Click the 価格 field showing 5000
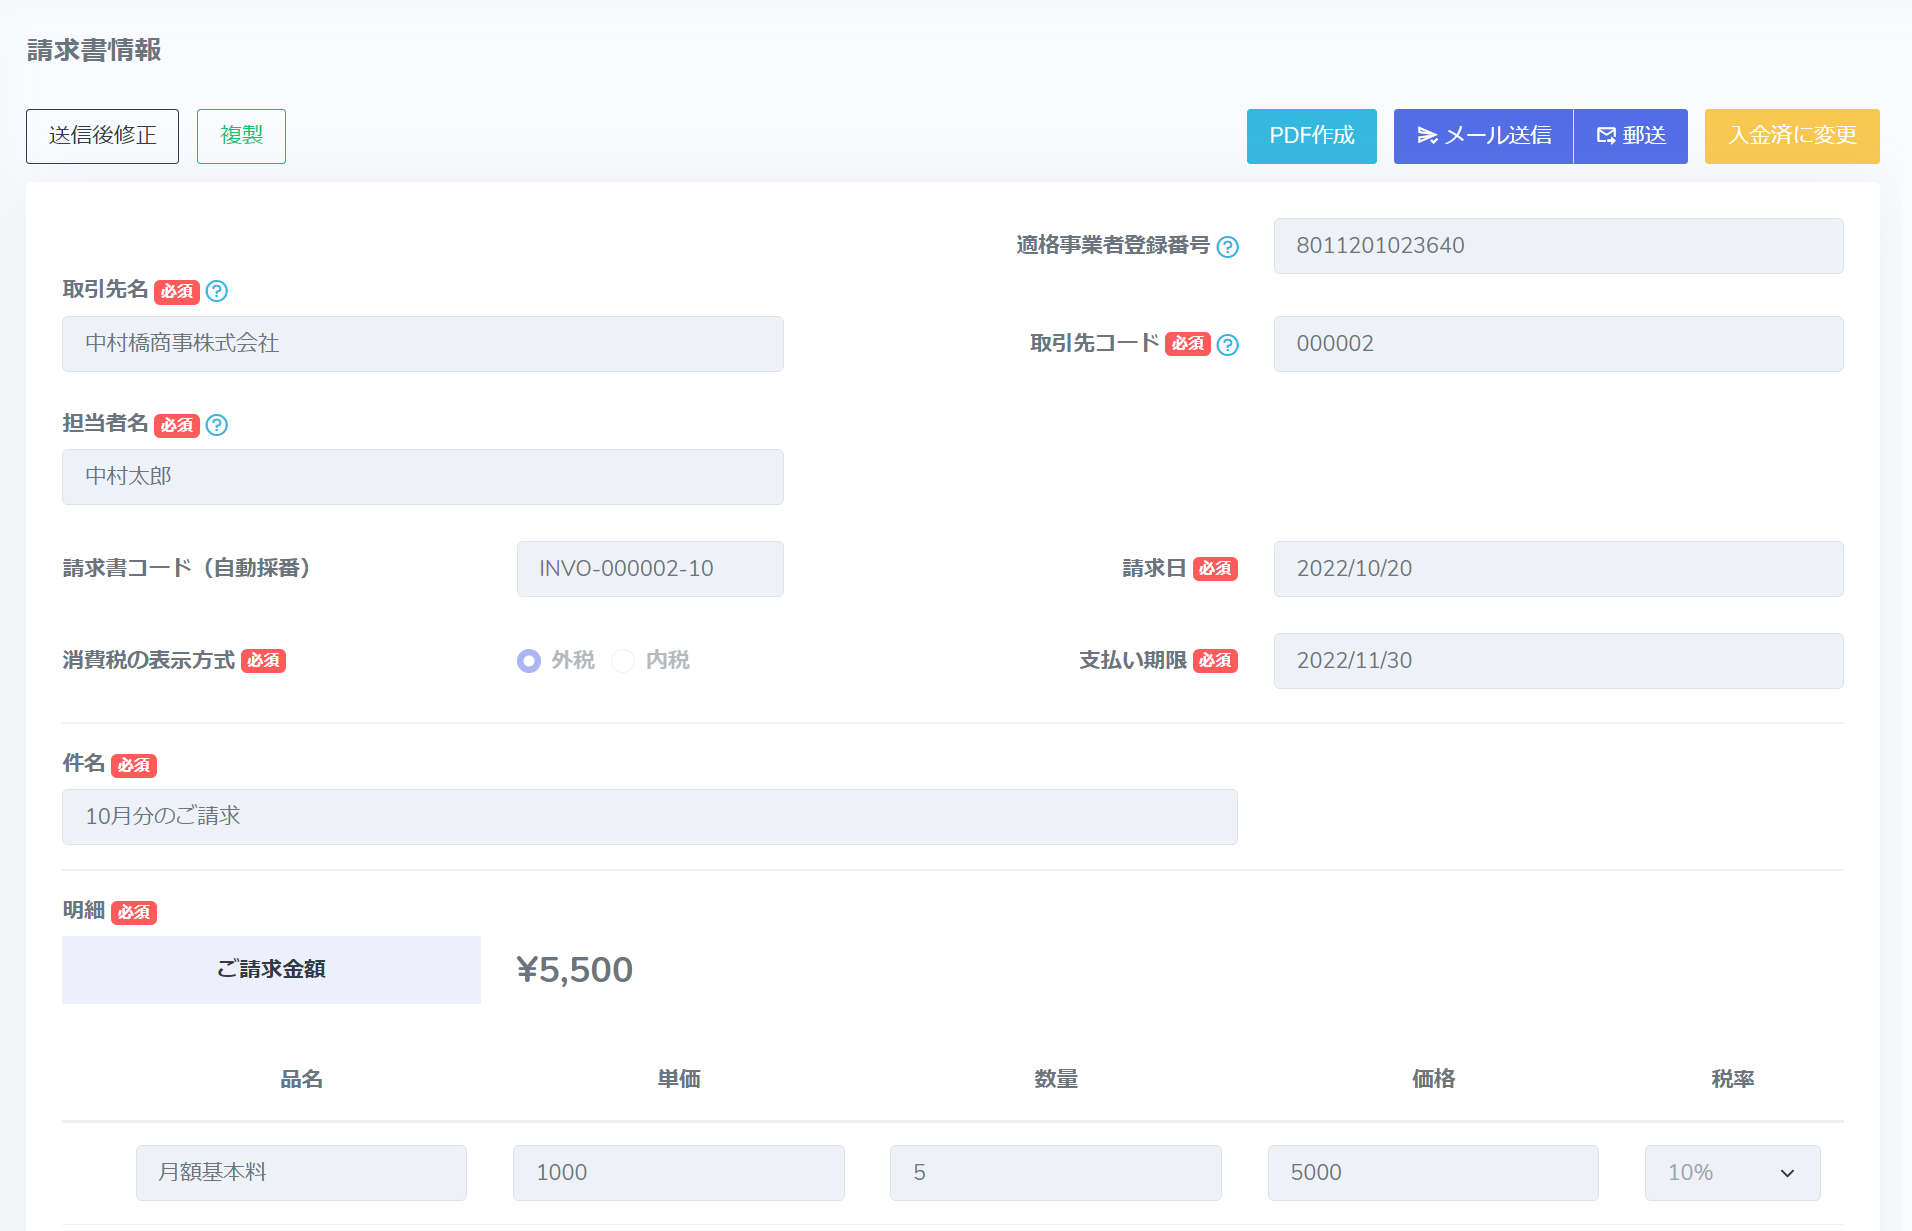1912x1231 pixels. click(x=1433, y=1173)
